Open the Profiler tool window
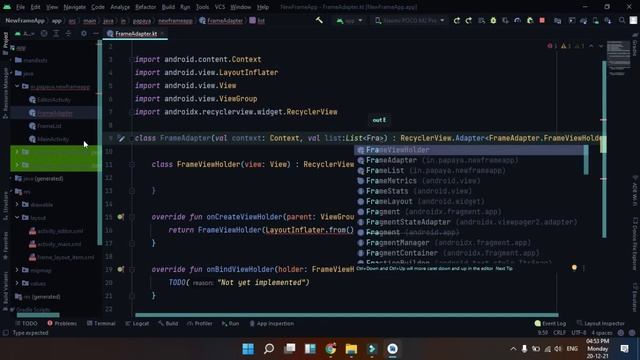Viewport: 640px width, 360px height. tap(200, 323)
